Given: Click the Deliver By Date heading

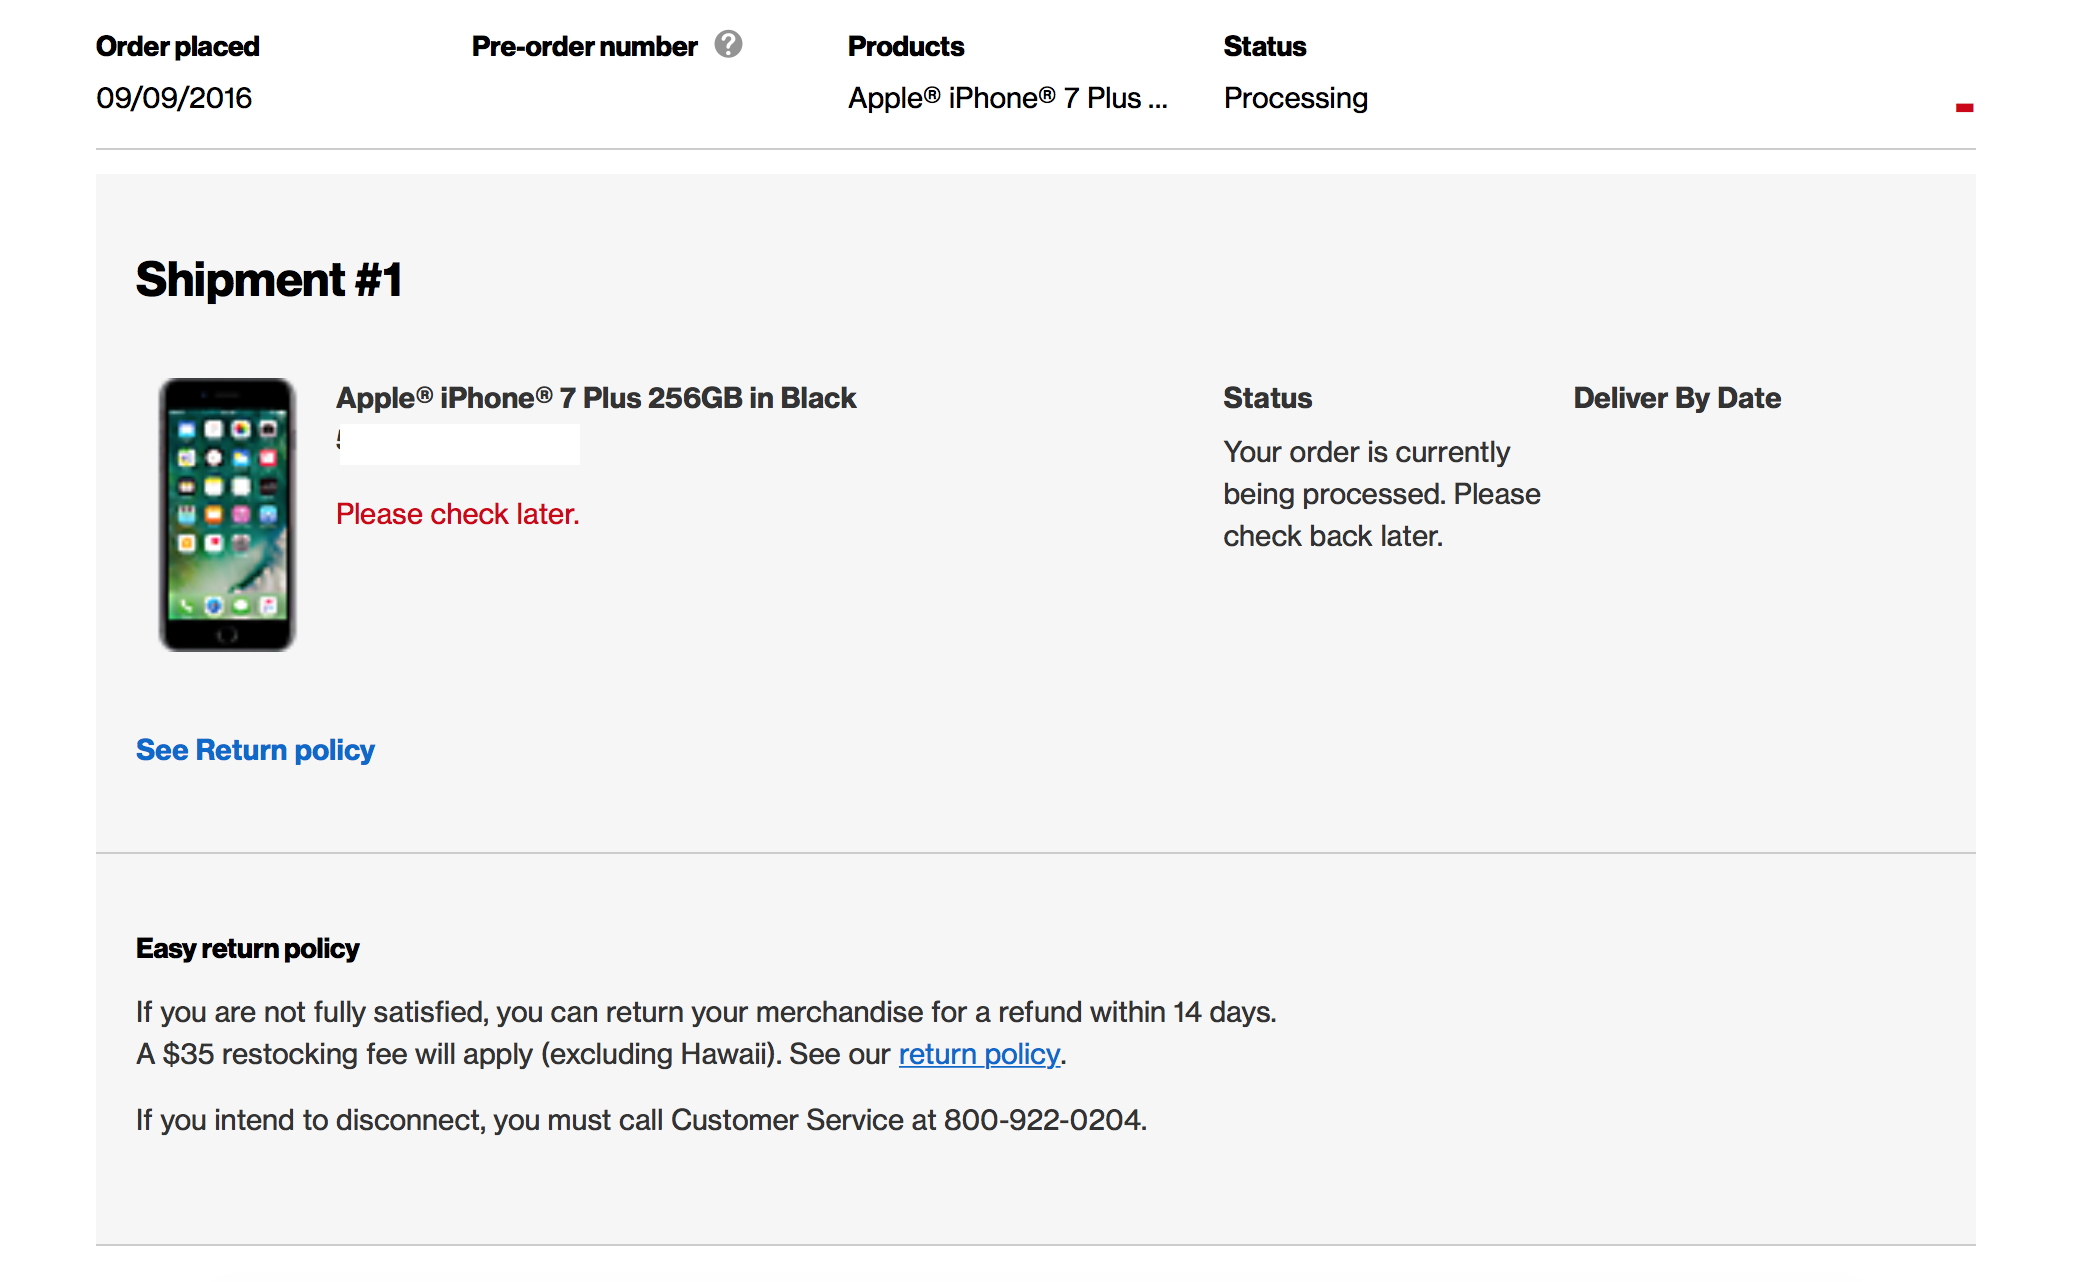Looking at the screenshot, I should tap(1677, 398).
